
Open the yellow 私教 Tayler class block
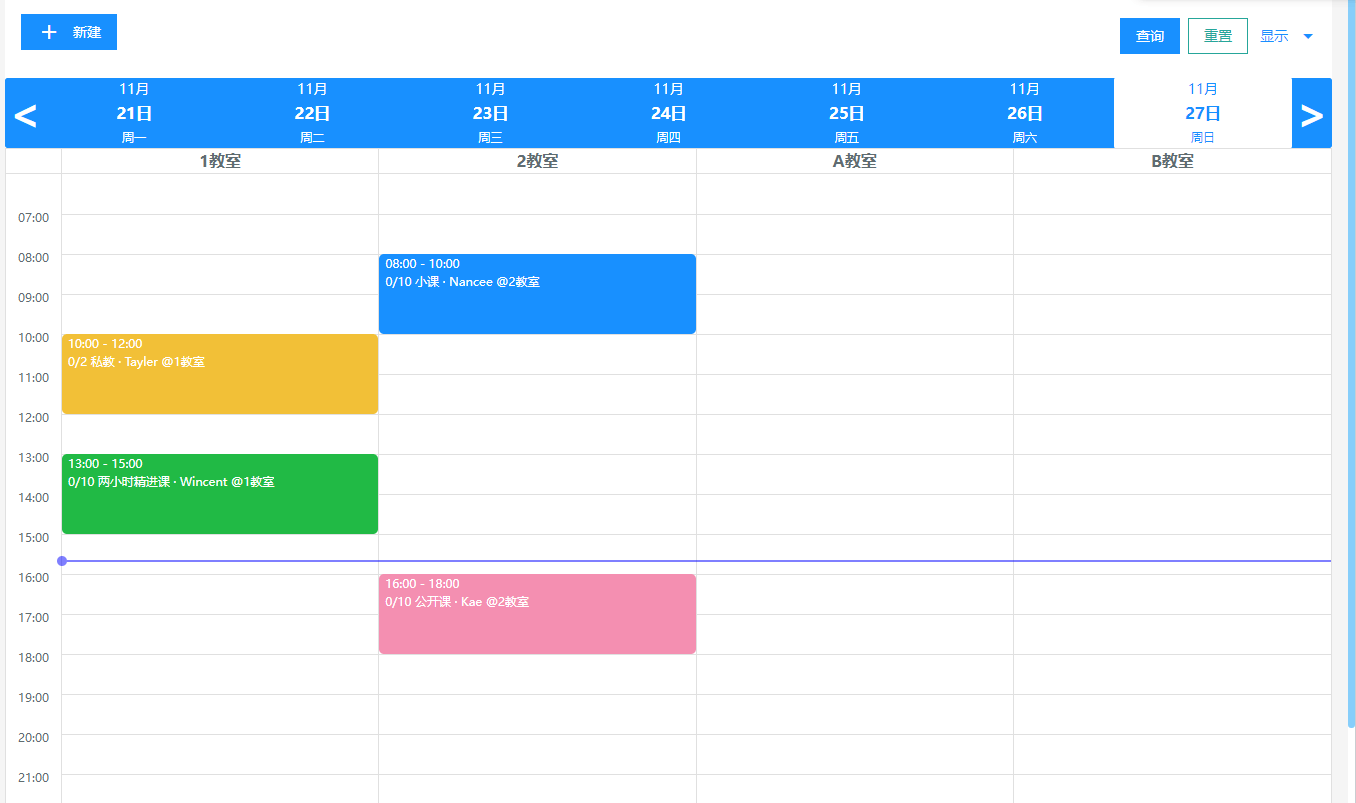point(219,374)
